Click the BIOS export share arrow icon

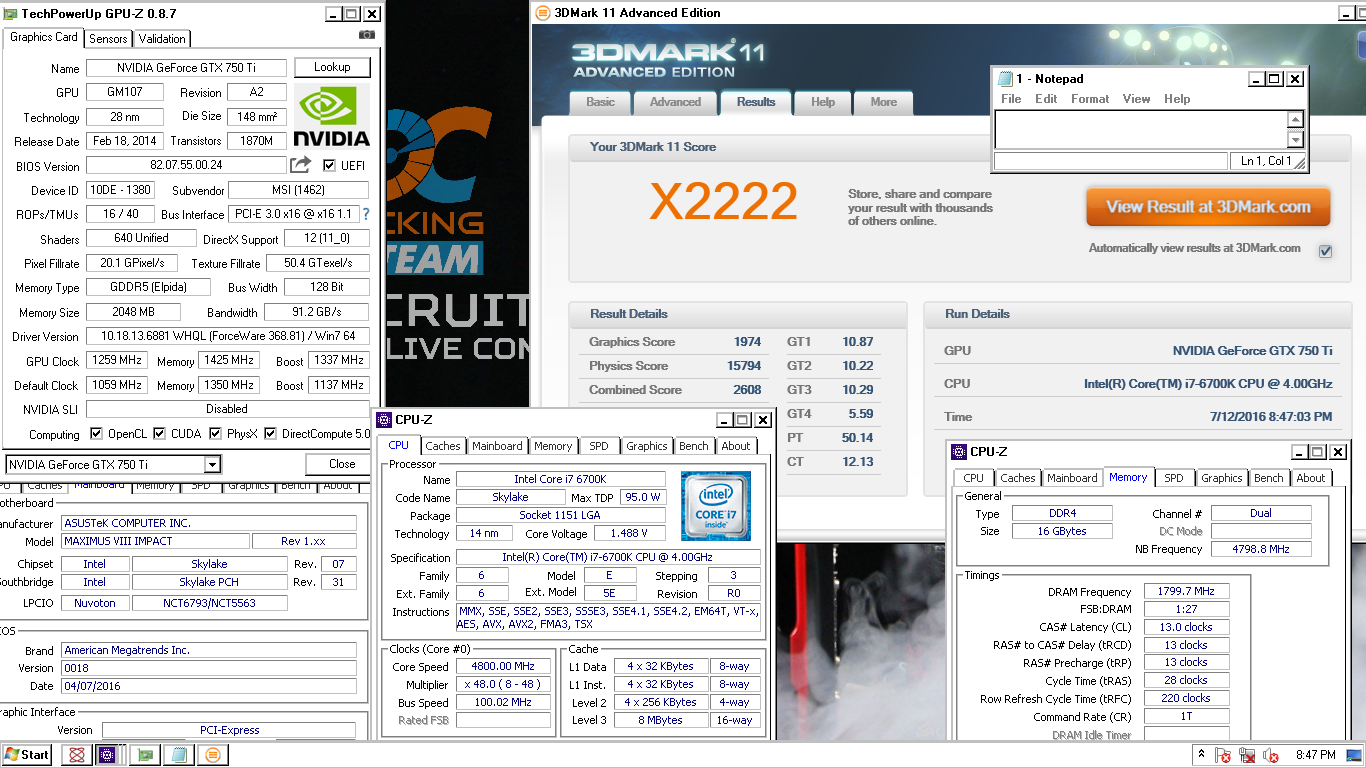pyautogui.click(x=301, y=165)
